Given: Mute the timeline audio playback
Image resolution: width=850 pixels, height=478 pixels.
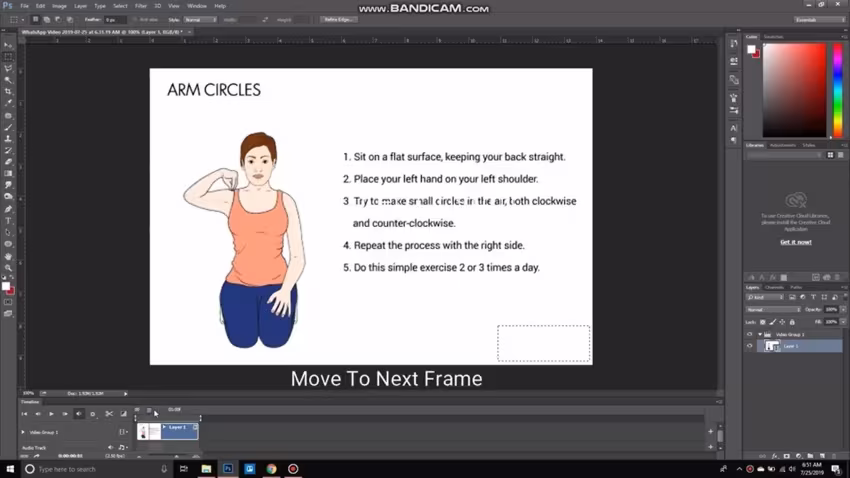Looking at the screenshot, I should point(79,414).
